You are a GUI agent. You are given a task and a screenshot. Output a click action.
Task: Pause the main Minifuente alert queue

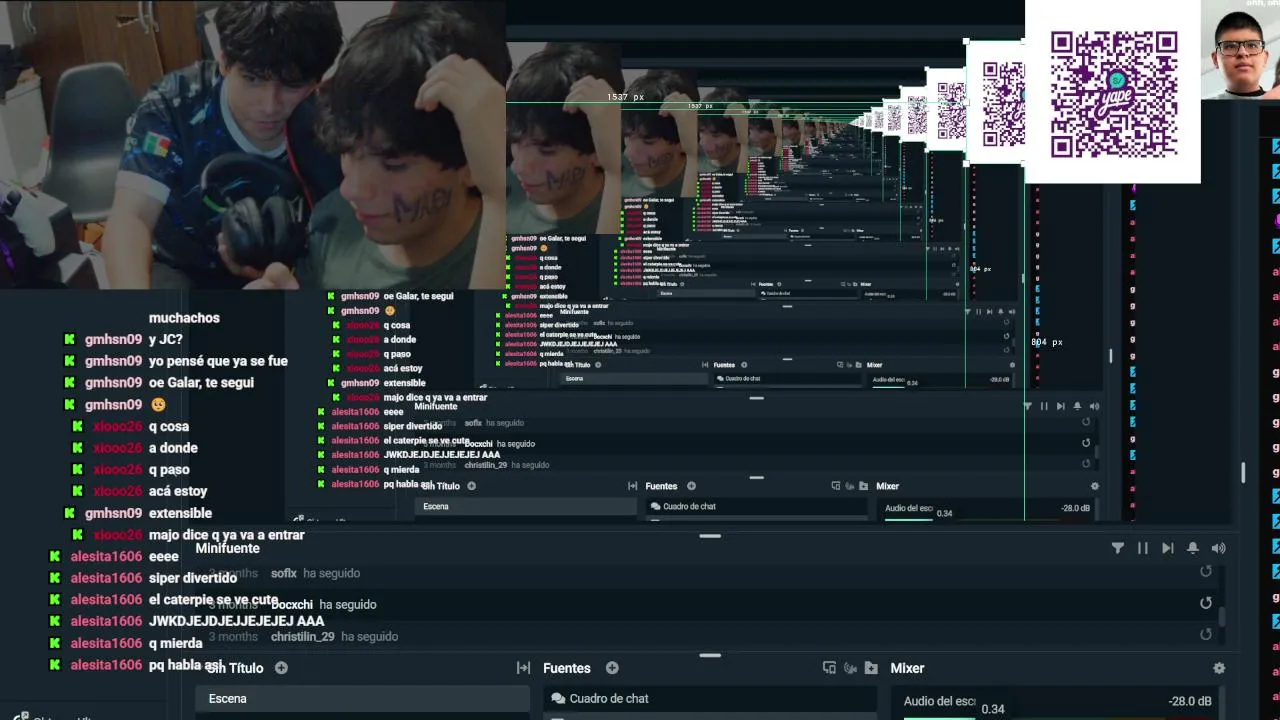(1142, 548)
